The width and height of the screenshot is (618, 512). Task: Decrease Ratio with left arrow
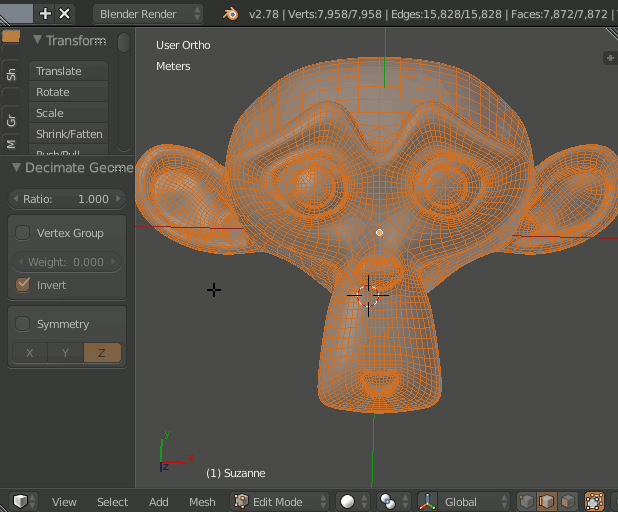15,199
